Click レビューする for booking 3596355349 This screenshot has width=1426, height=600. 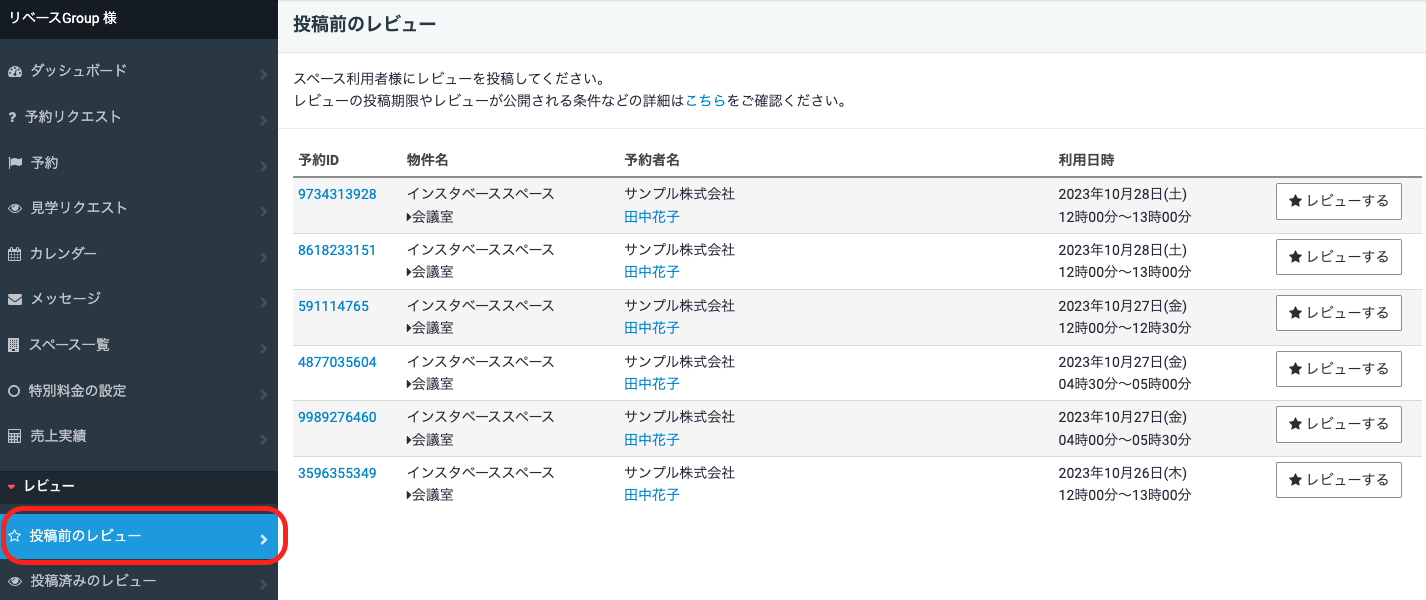point(1339,480)
